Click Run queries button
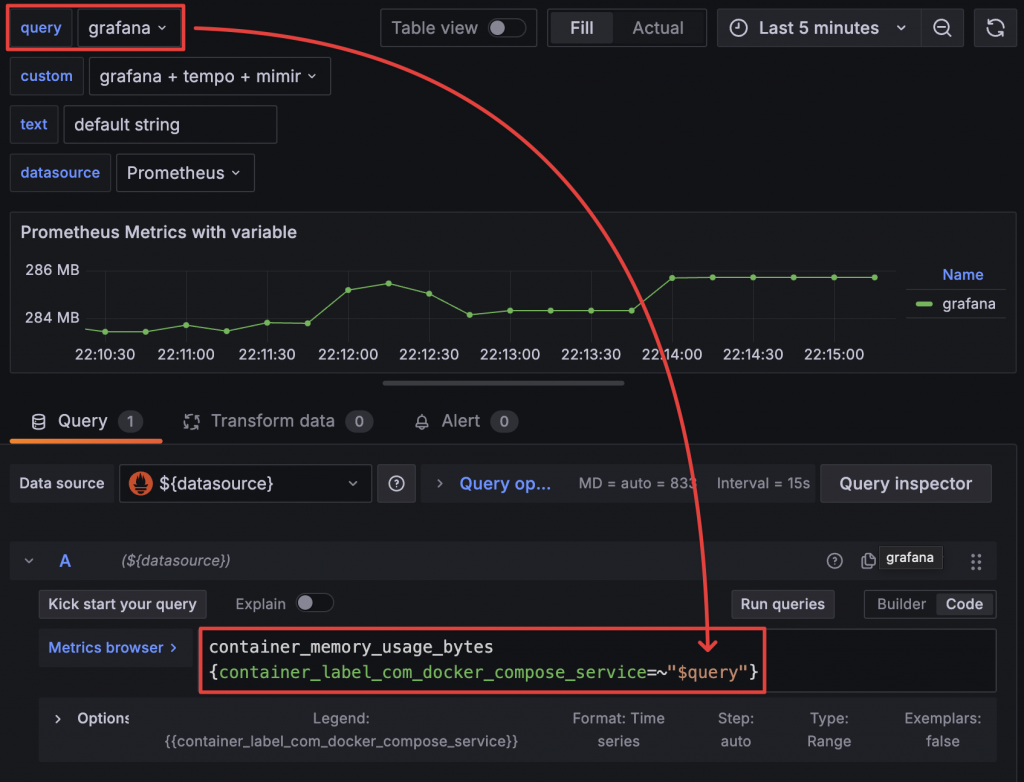1024x782 pixels. [782, 604]
